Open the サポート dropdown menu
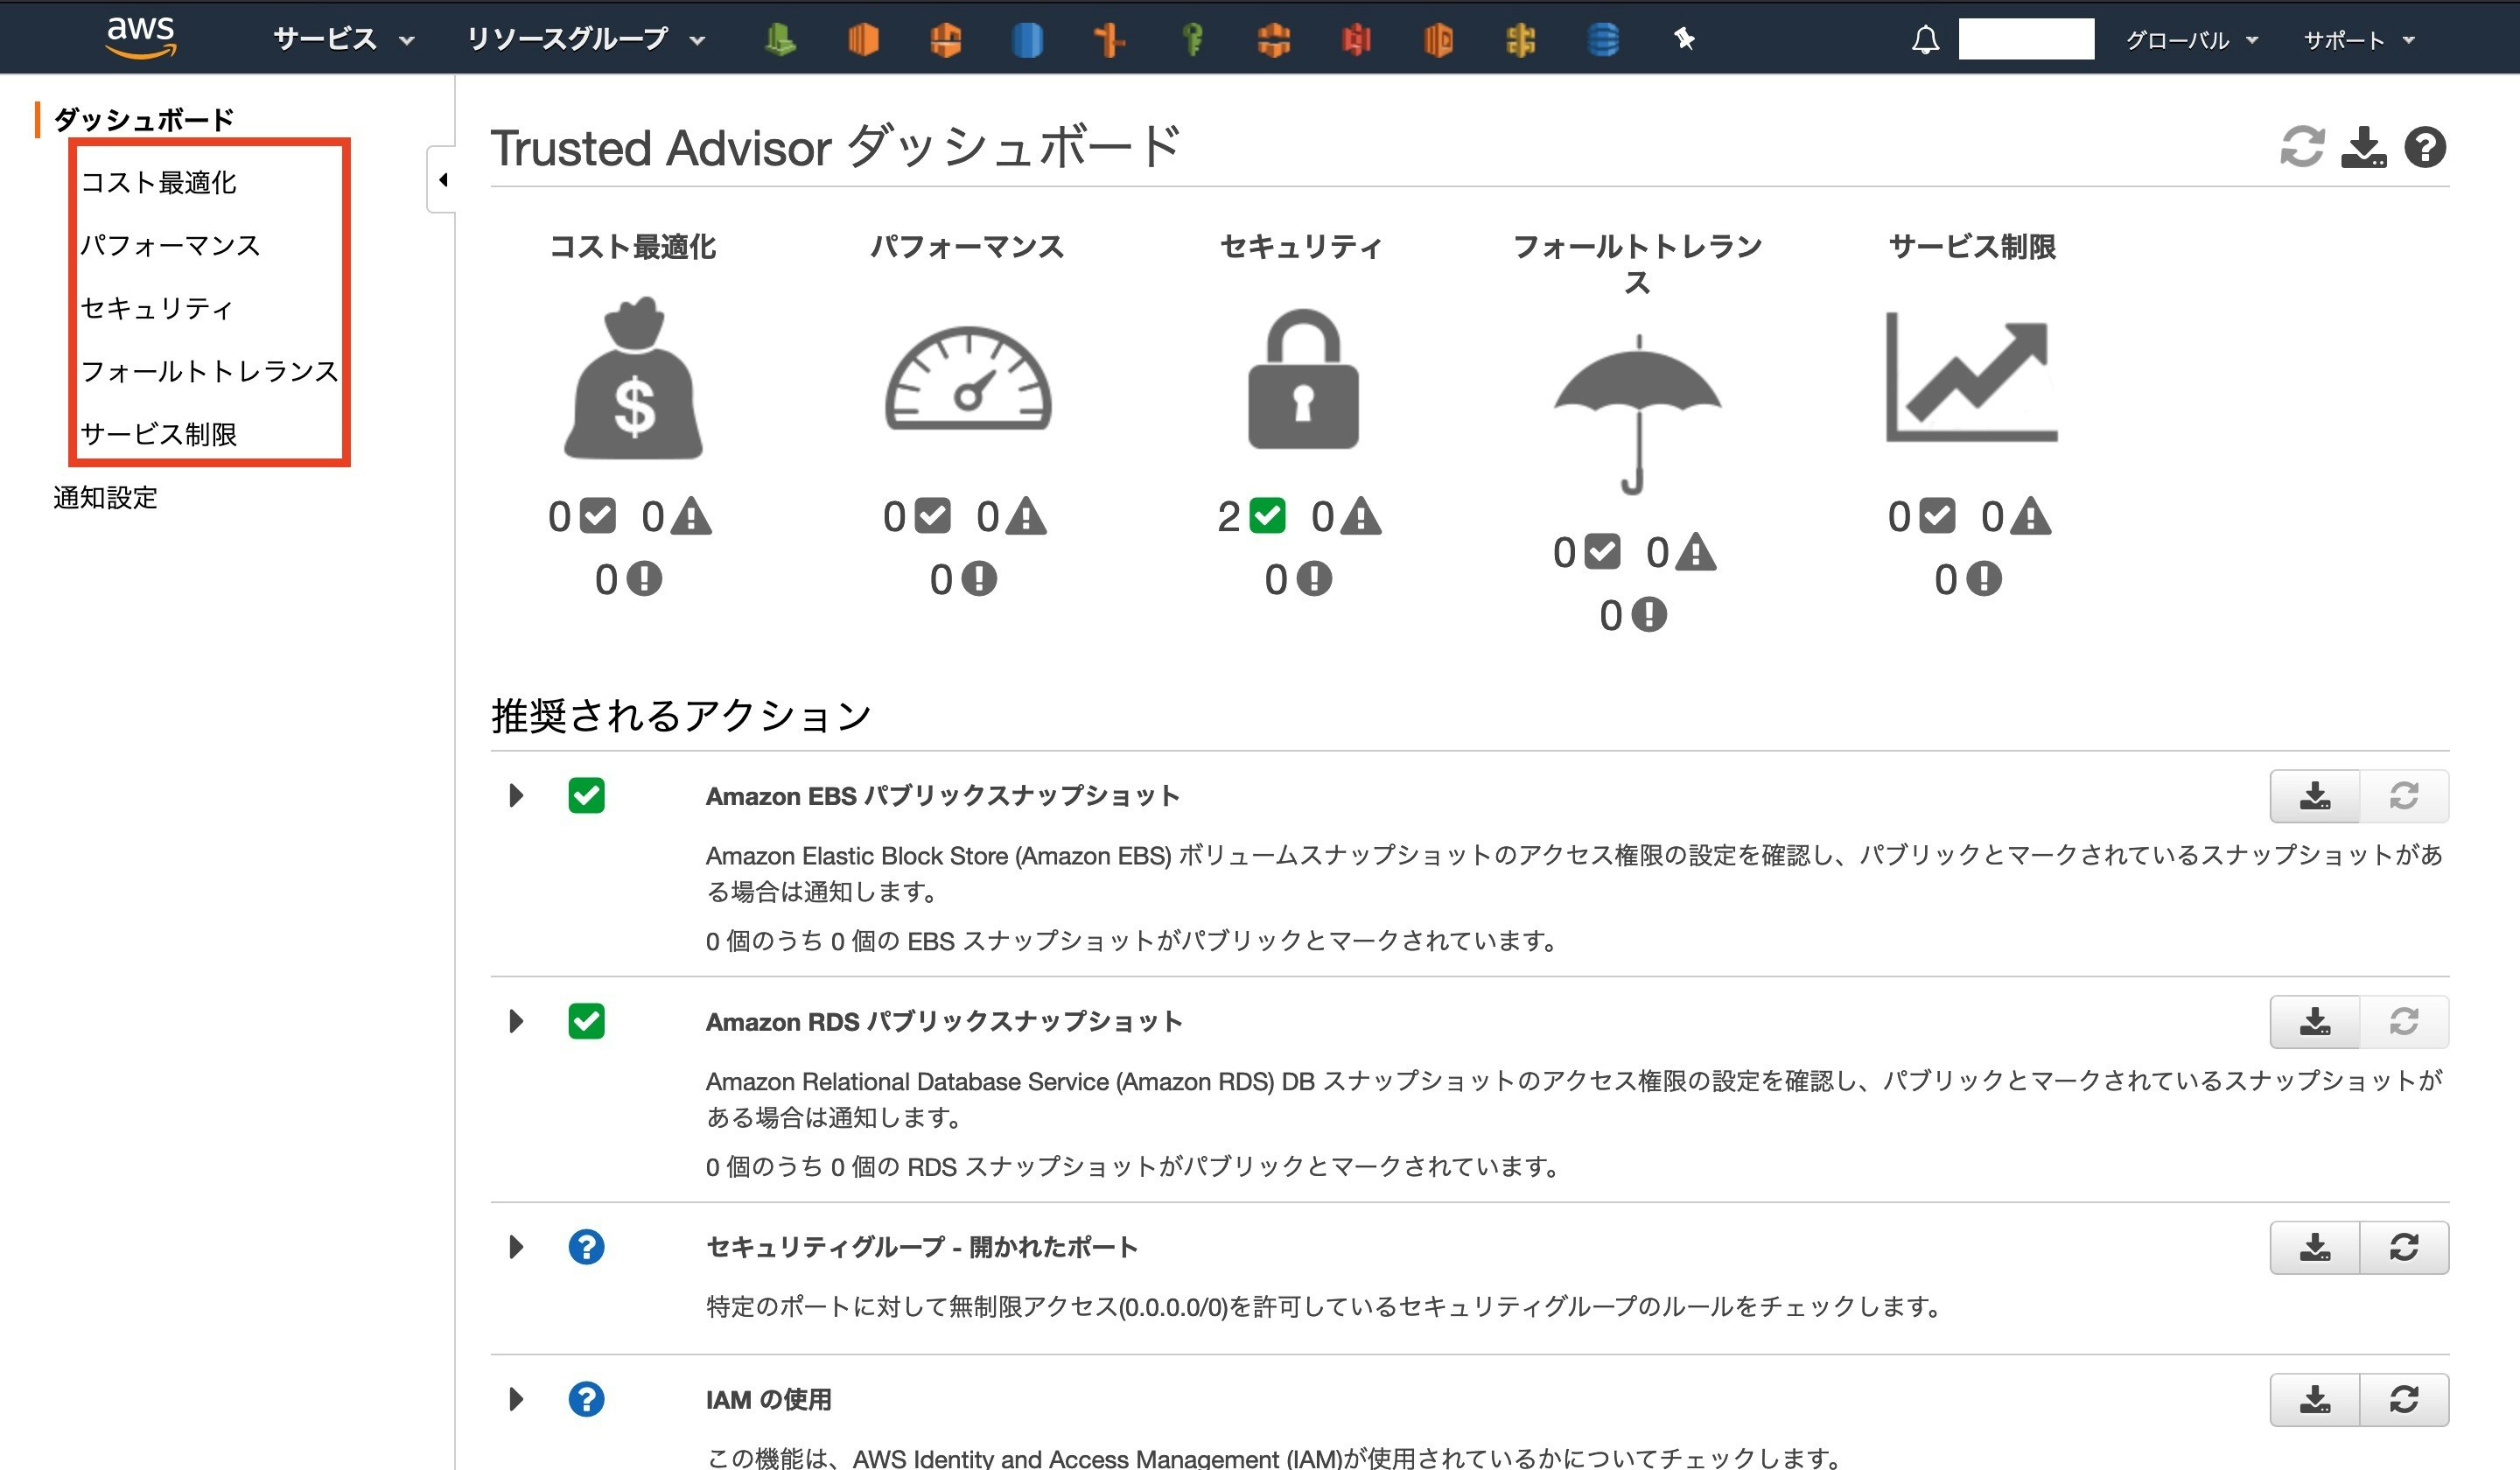Viewport: 2520px width, 1470px height. (2359, 40)
